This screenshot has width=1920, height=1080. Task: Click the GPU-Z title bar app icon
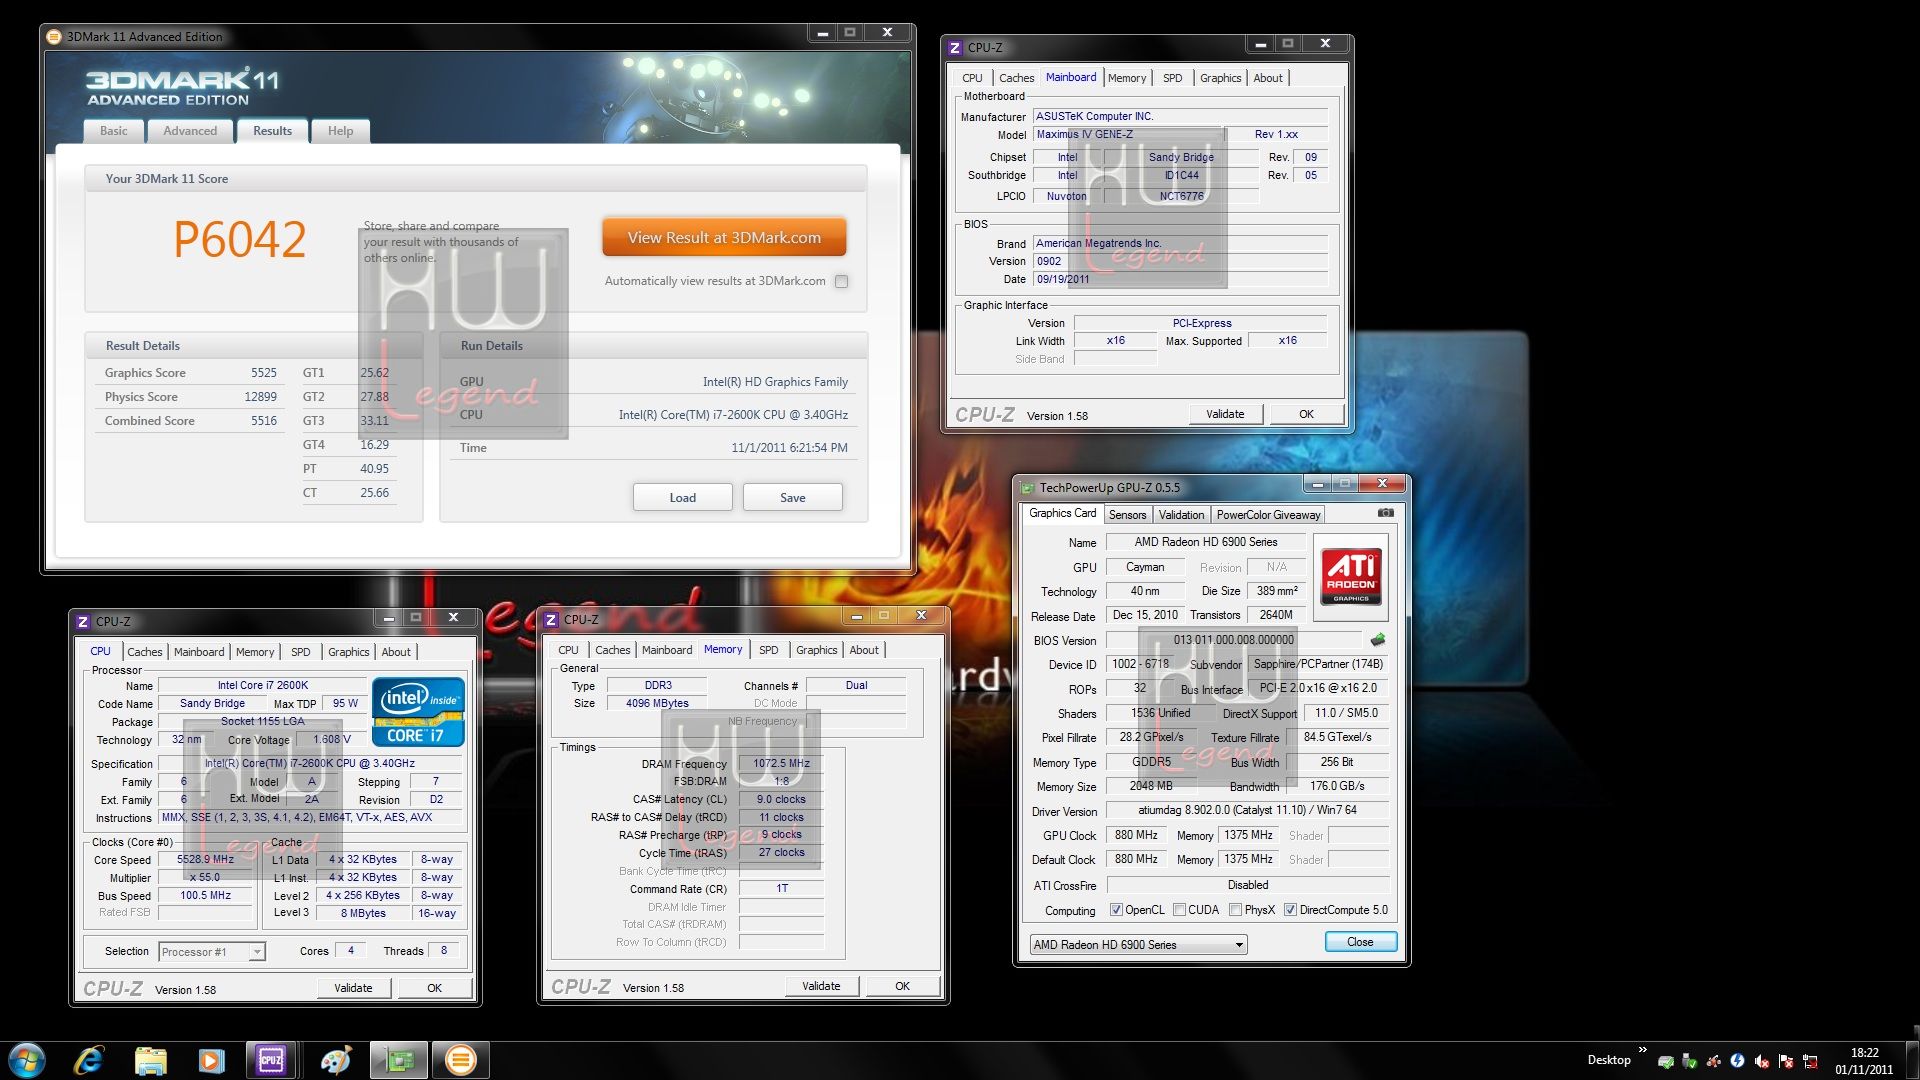1027,488
